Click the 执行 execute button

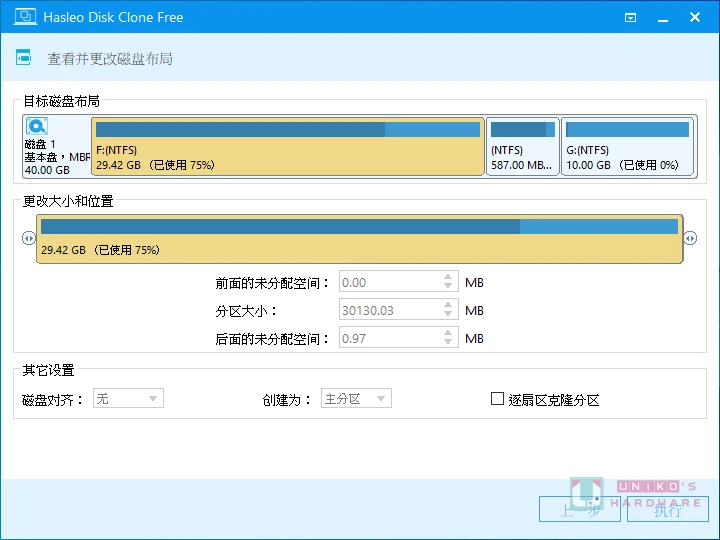coord(668,509)
